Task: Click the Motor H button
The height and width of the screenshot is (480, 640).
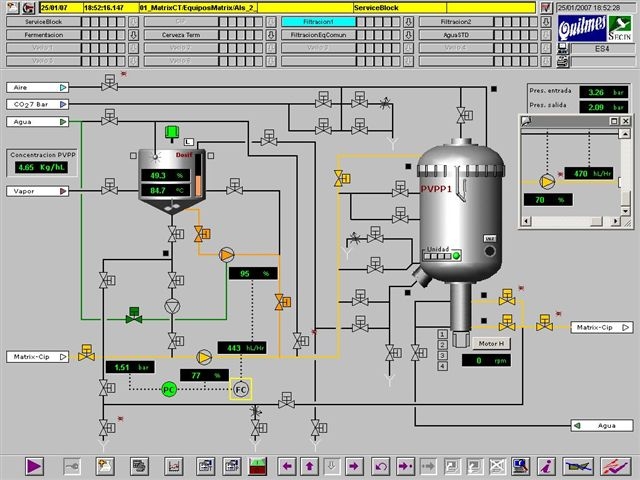Action: pos(491,344)
